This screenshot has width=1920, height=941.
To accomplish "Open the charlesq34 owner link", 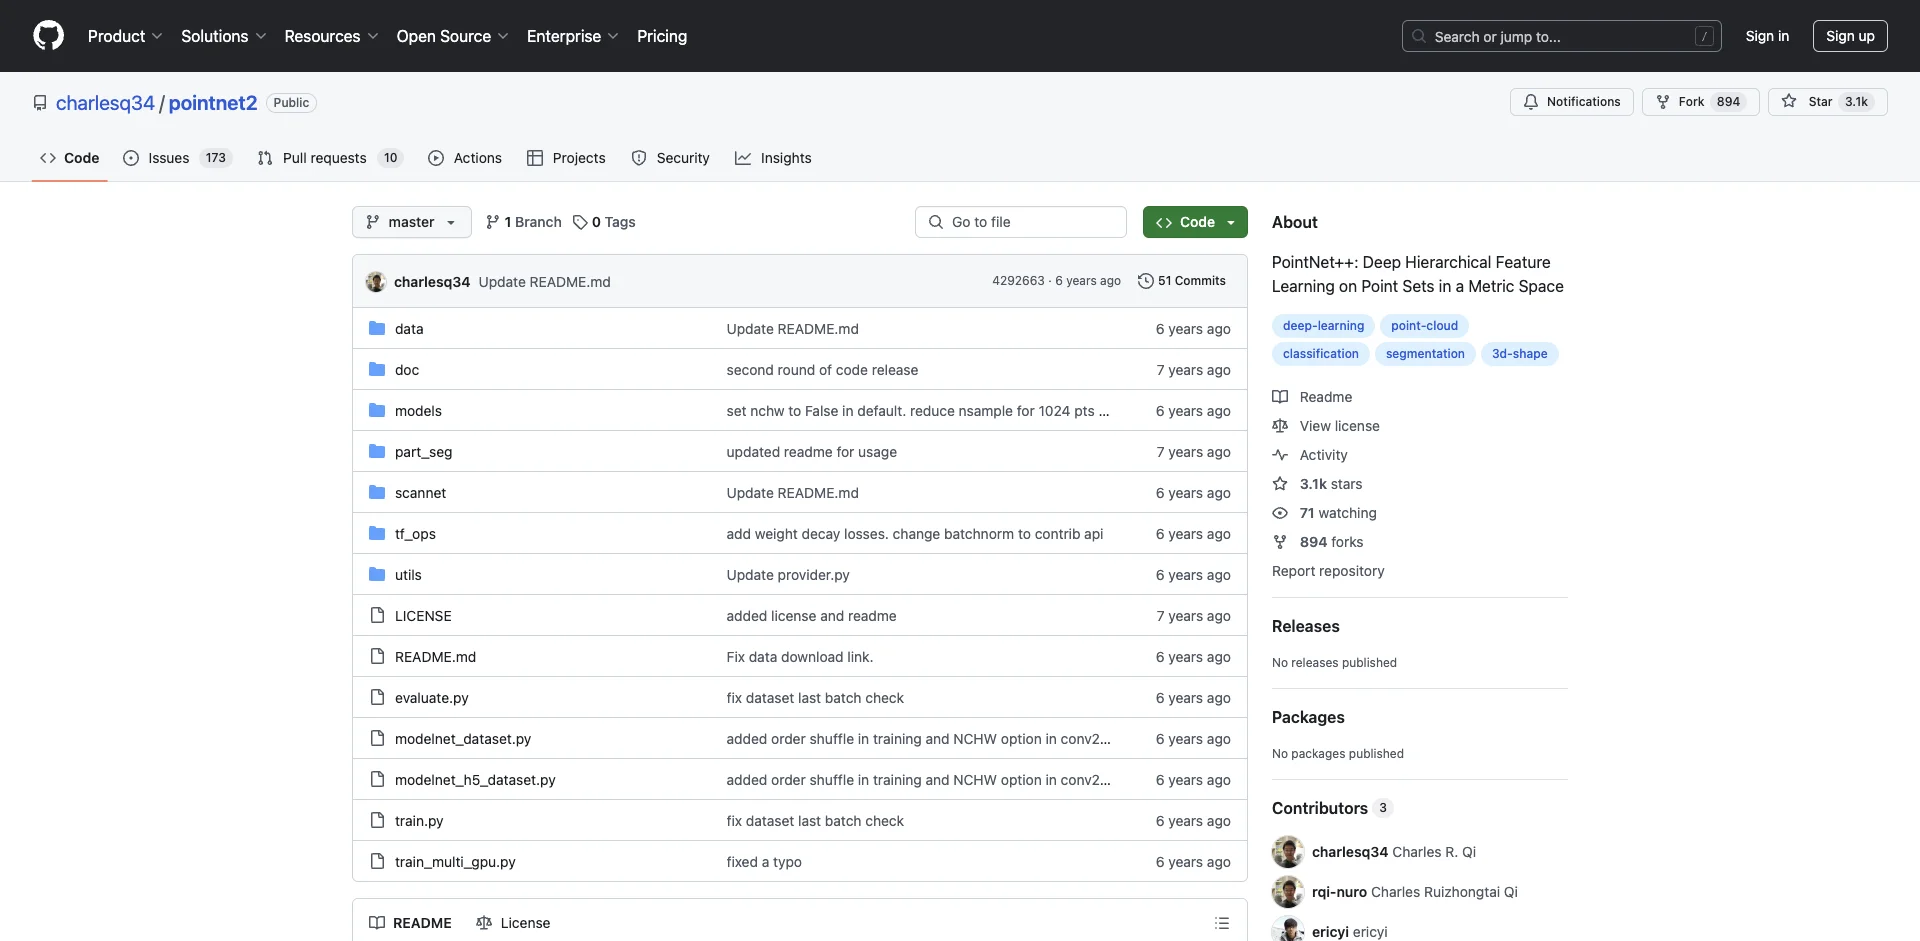I will 105,103.
